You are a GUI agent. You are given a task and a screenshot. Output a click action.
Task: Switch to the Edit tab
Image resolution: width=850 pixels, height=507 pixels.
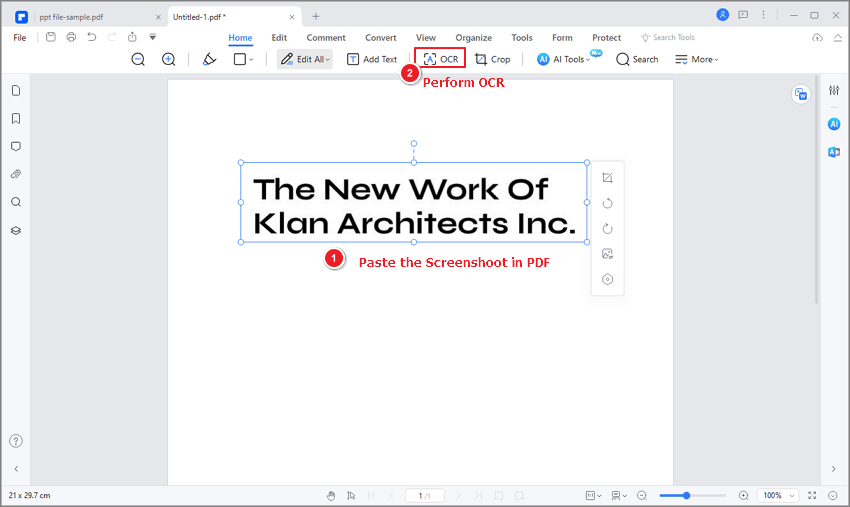pos(279,37)
